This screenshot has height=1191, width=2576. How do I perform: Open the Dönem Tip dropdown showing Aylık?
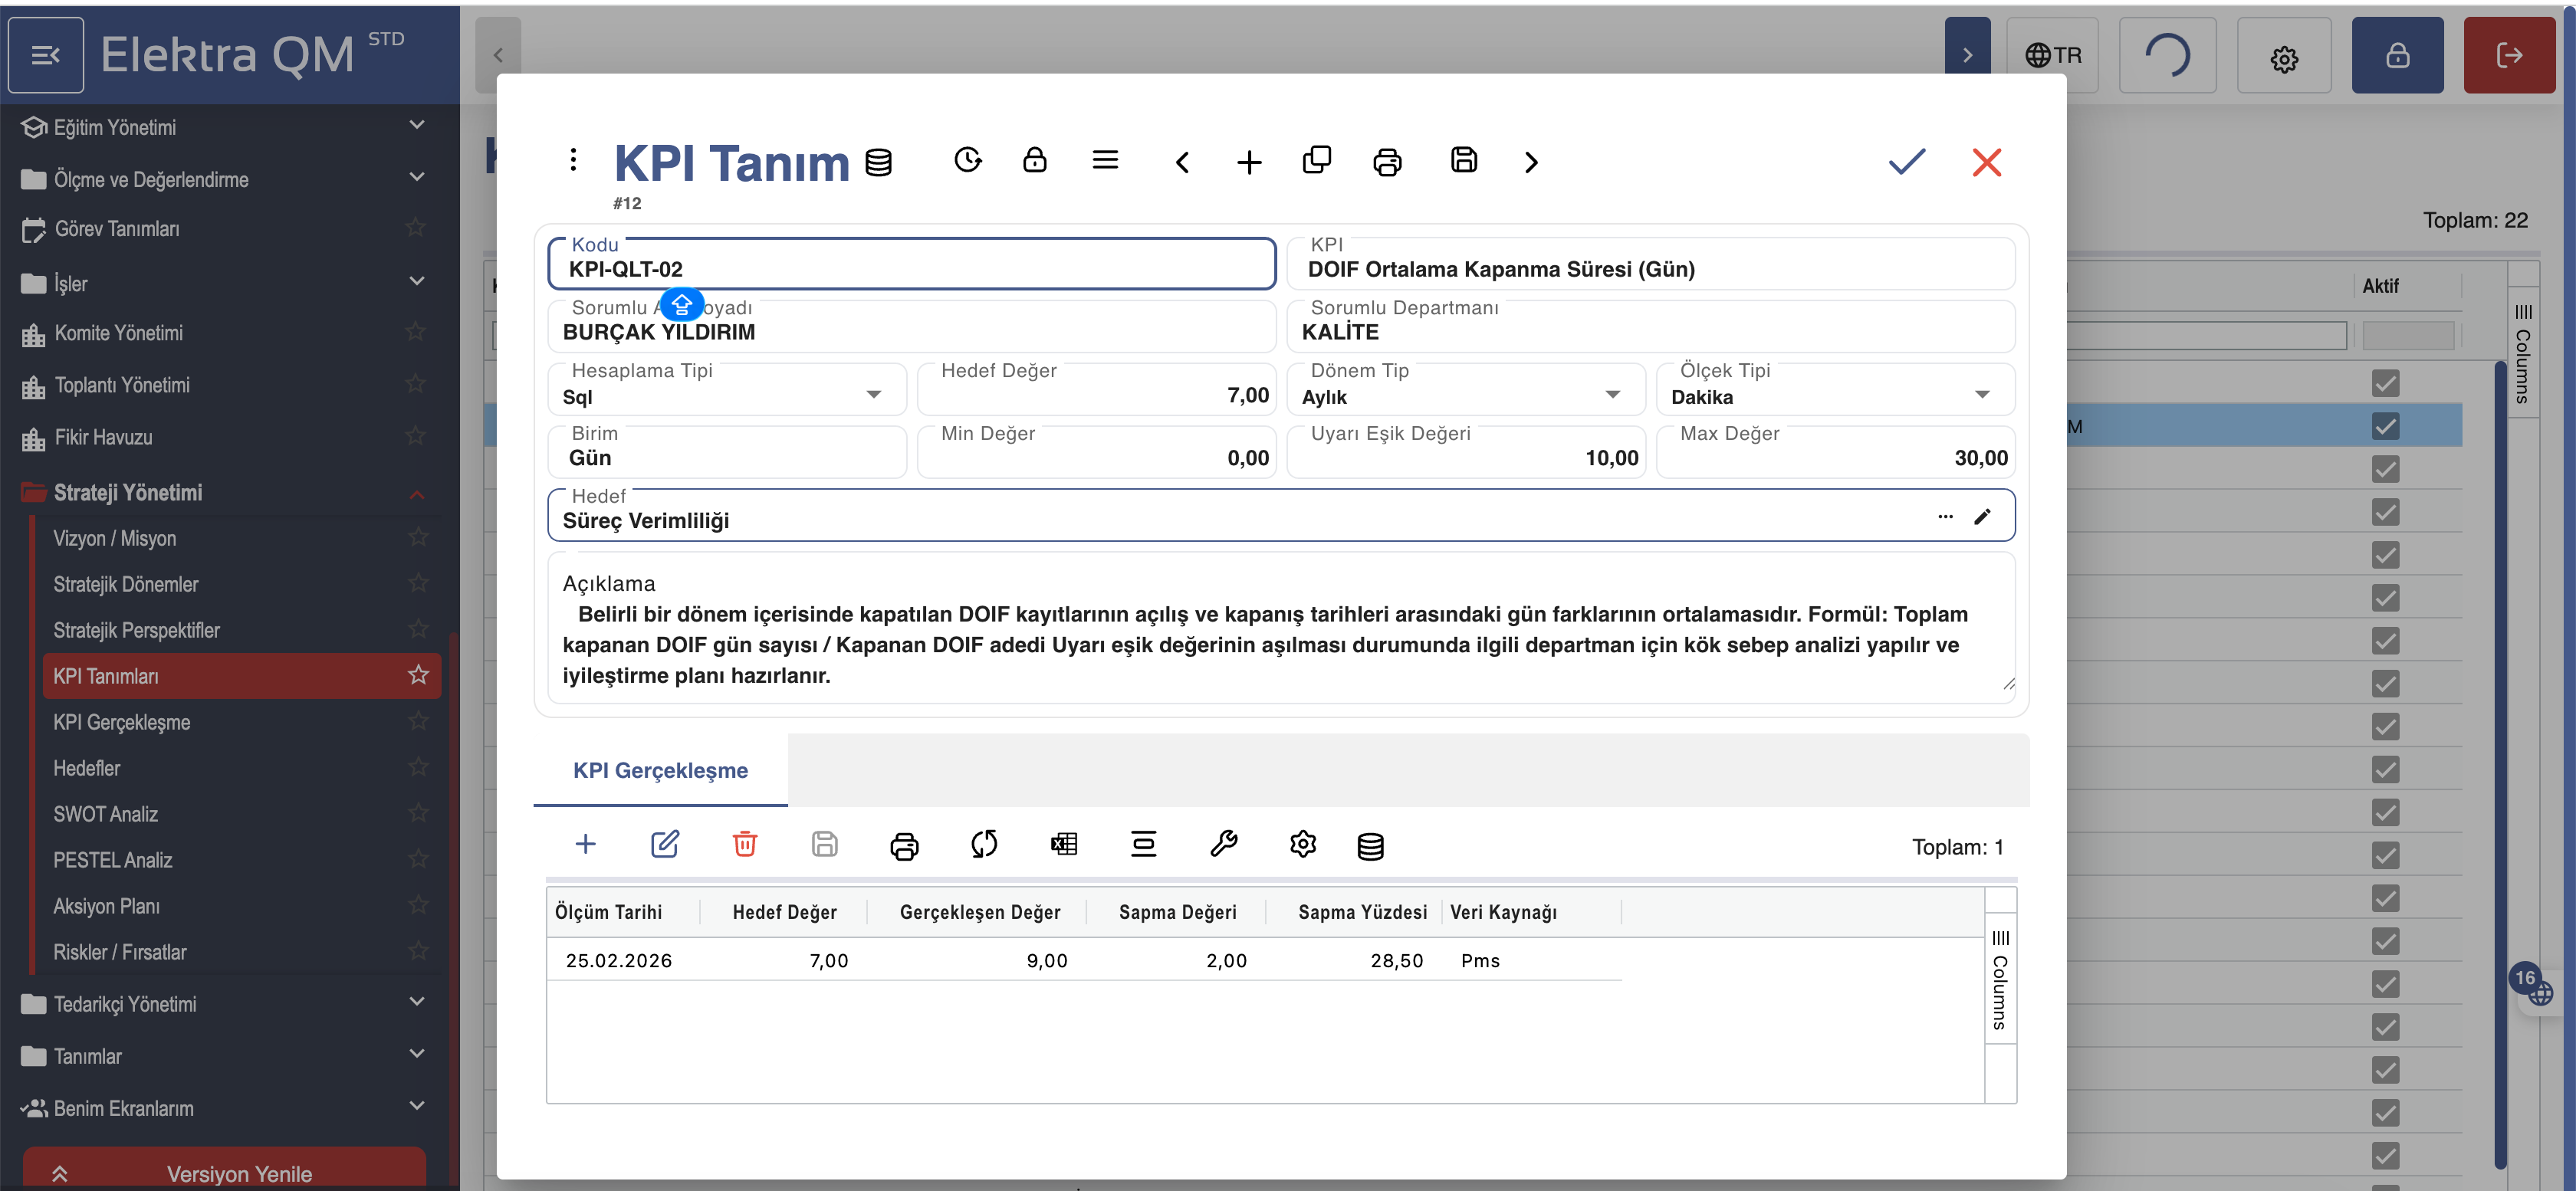(1612, 395)
